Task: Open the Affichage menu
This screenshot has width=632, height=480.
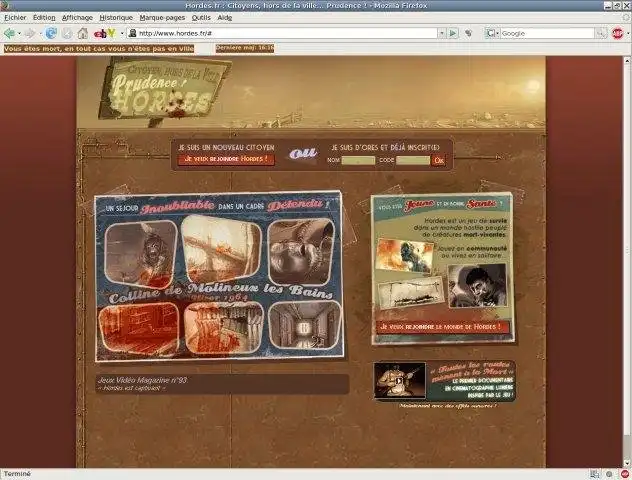Action: [77, 18]
